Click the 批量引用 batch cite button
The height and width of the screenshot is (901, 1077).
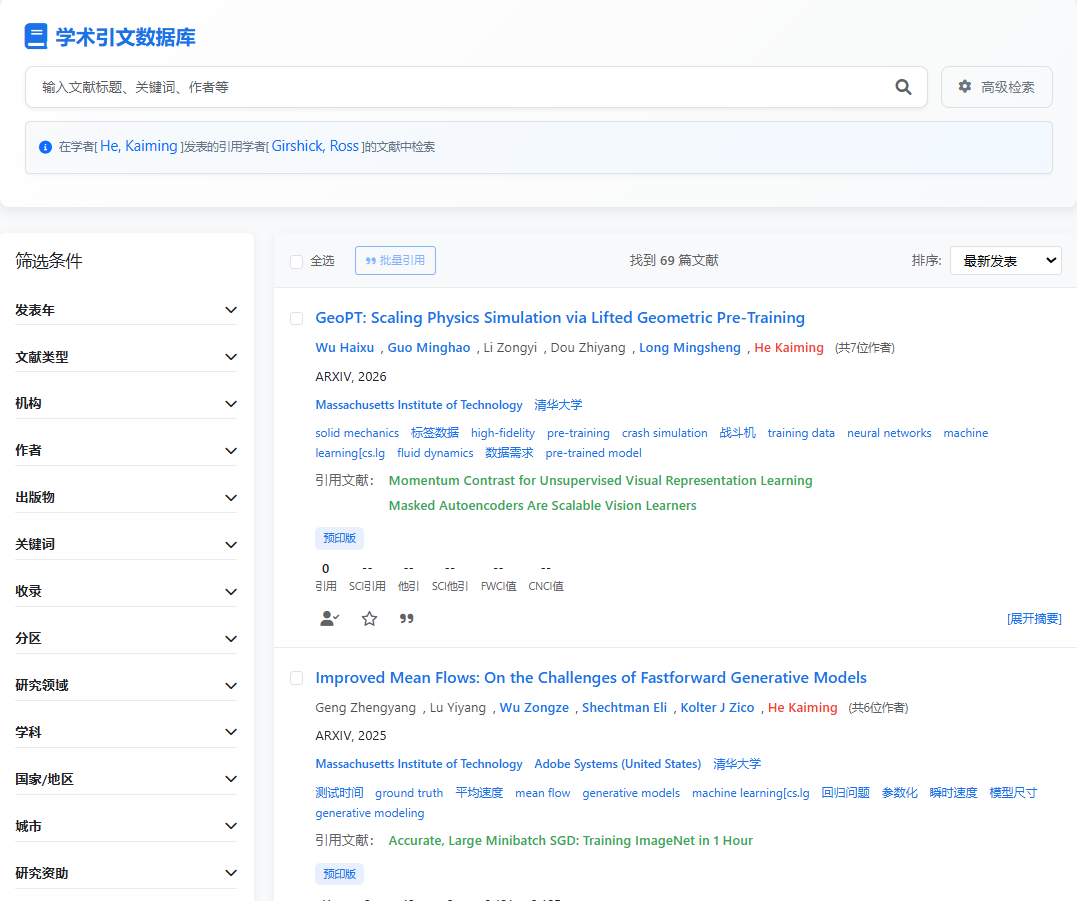pos(395,261)
